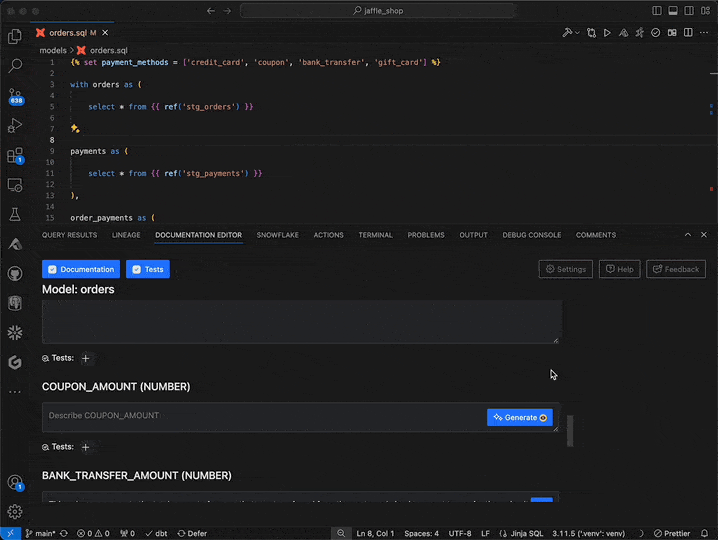The height and width of the screenshot is (540, 718).
Task: Open the Manage gear menu
Action: [15, 512]
